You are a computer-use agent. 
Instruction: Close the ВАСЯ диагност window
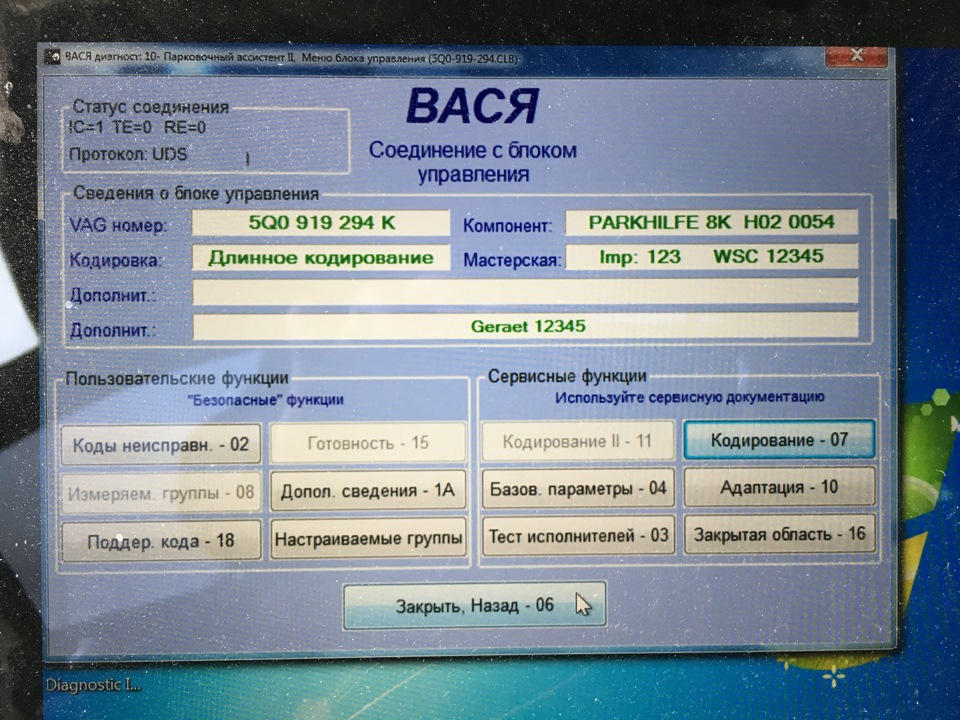[857, 56]
